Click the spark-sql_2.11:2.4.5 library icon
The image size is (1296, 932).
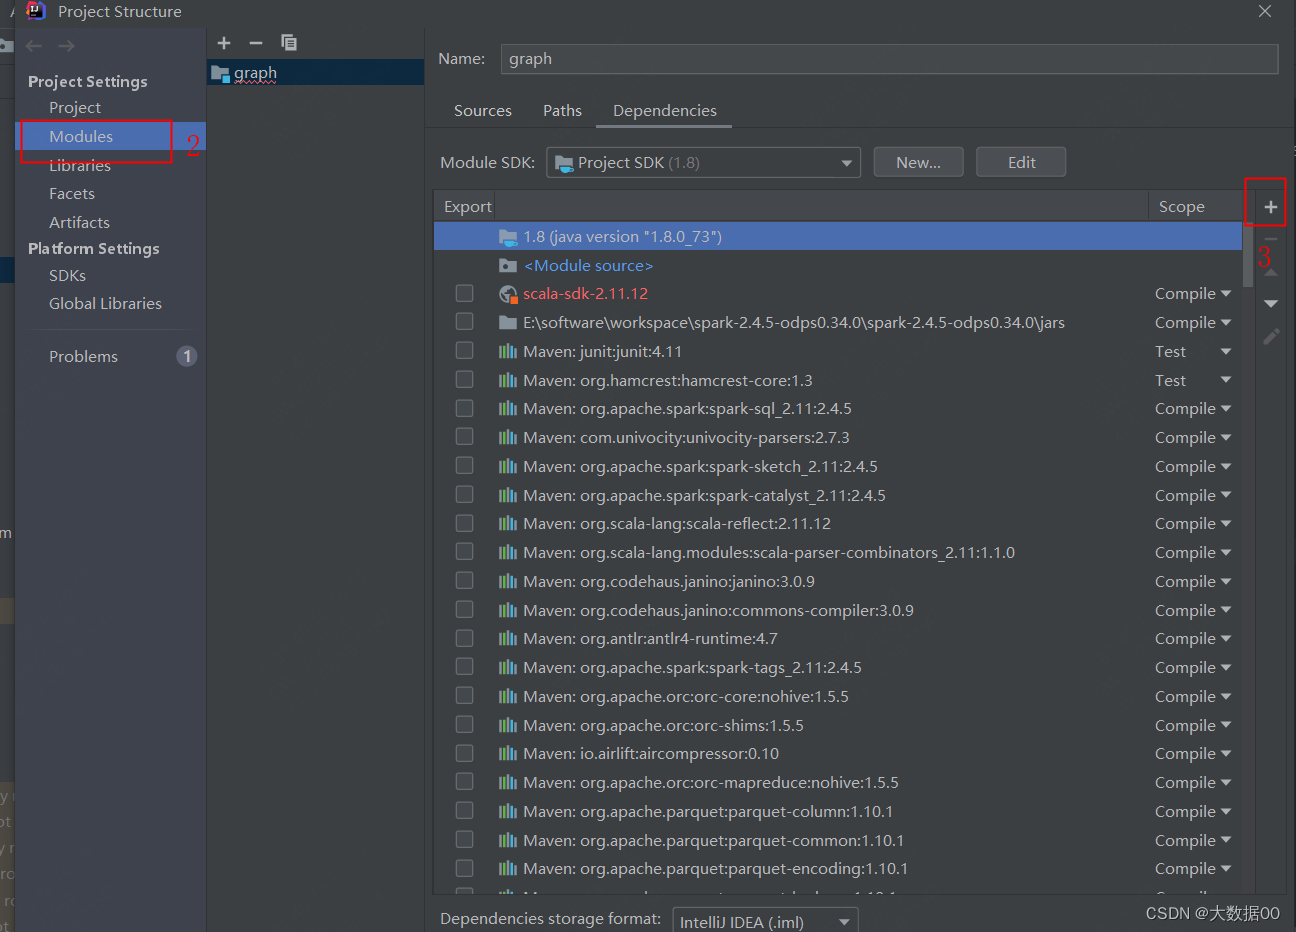coord(508,409)
